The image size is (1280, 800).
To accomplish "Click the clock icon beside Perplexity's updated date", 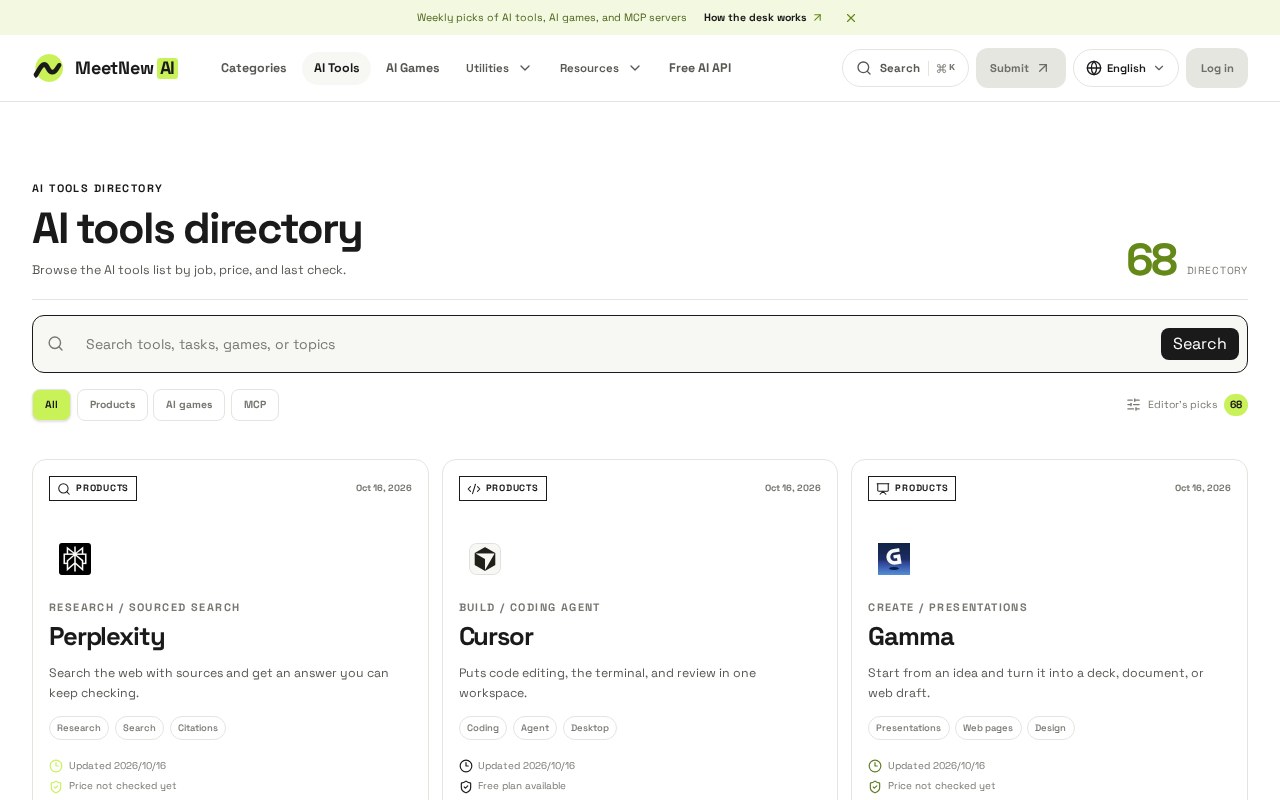I will point(56,766).
